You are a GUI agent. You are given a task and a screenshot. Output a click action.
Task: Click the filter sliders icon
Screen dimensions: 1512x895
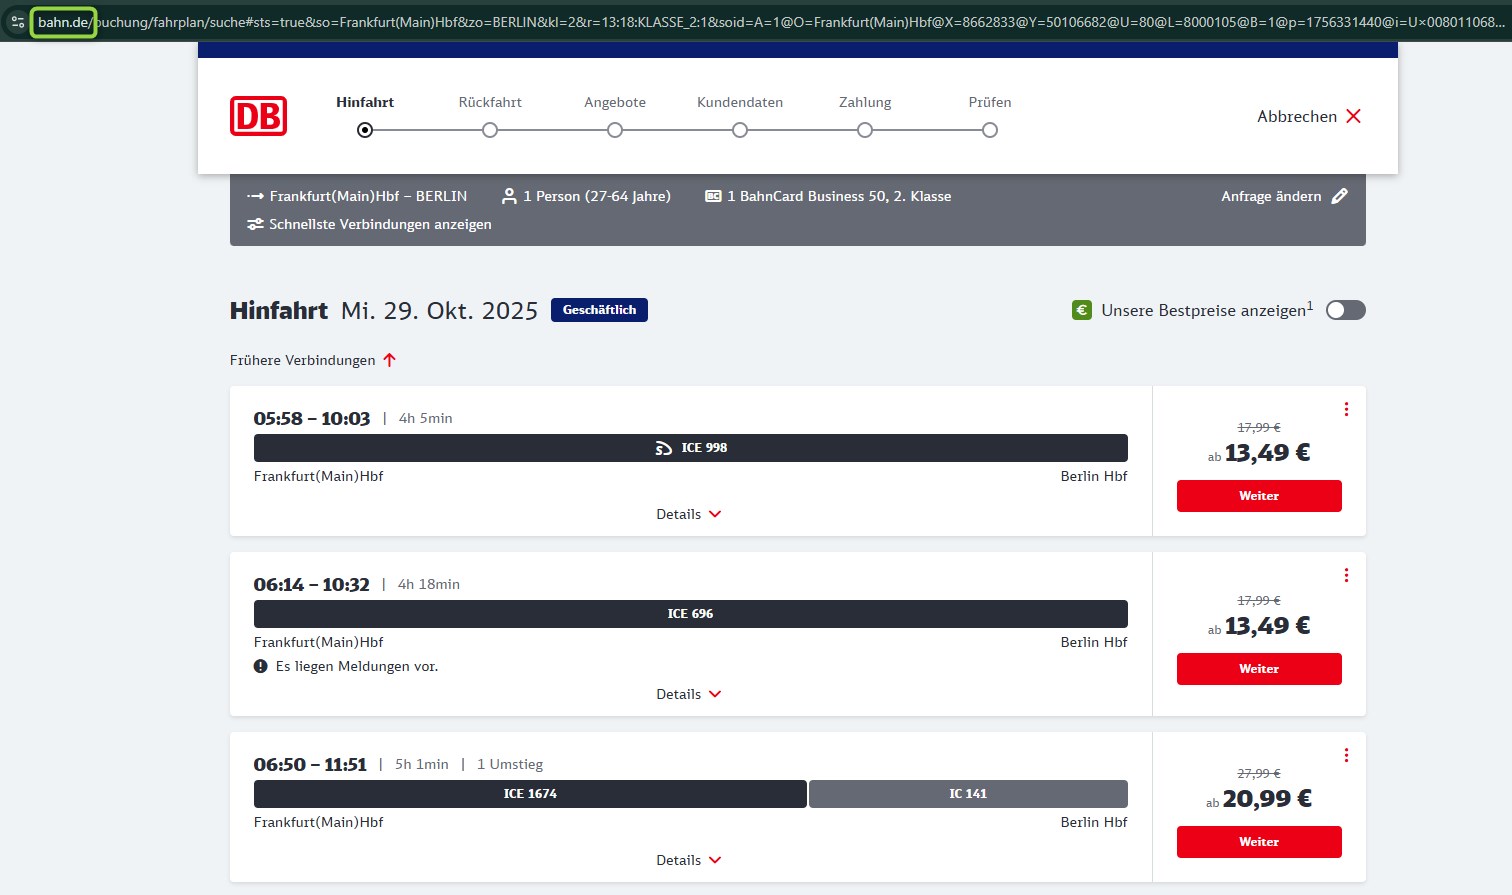click(255, 224)
